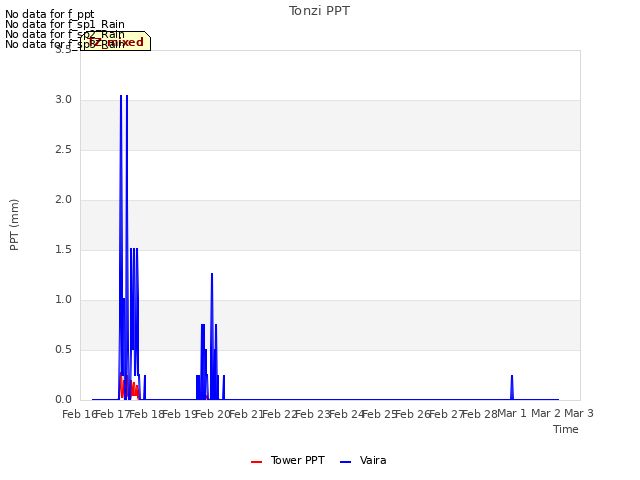Click the Feb 24 x-axis tick label
Screen dimensions: 640x480
tap(346, 414)
